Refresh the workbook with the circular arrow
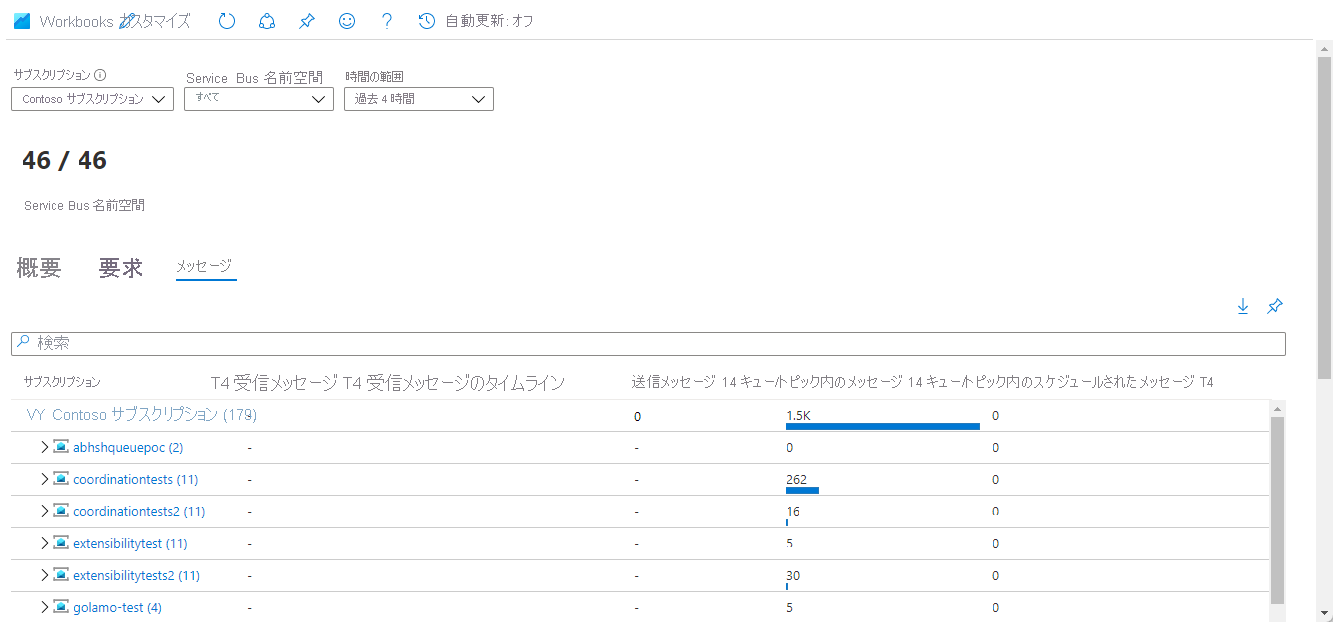The image size is (1333, 622). tap(227, 21)
